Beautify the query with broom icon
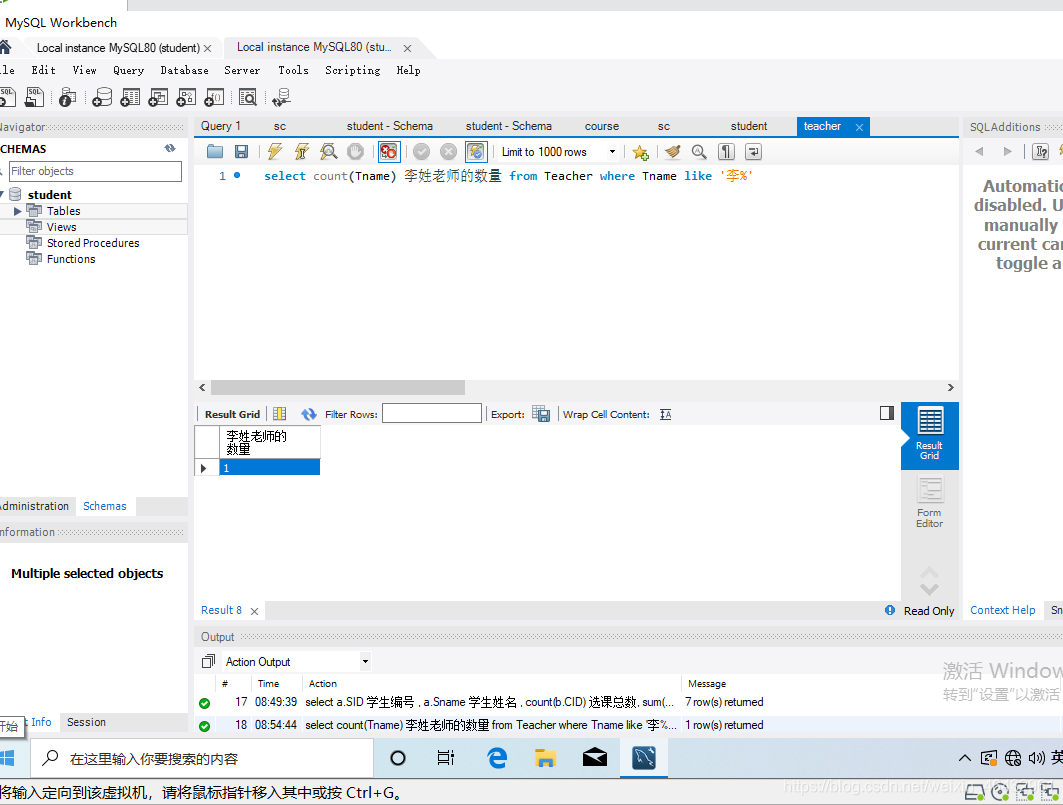 click(x=673, y=151)
